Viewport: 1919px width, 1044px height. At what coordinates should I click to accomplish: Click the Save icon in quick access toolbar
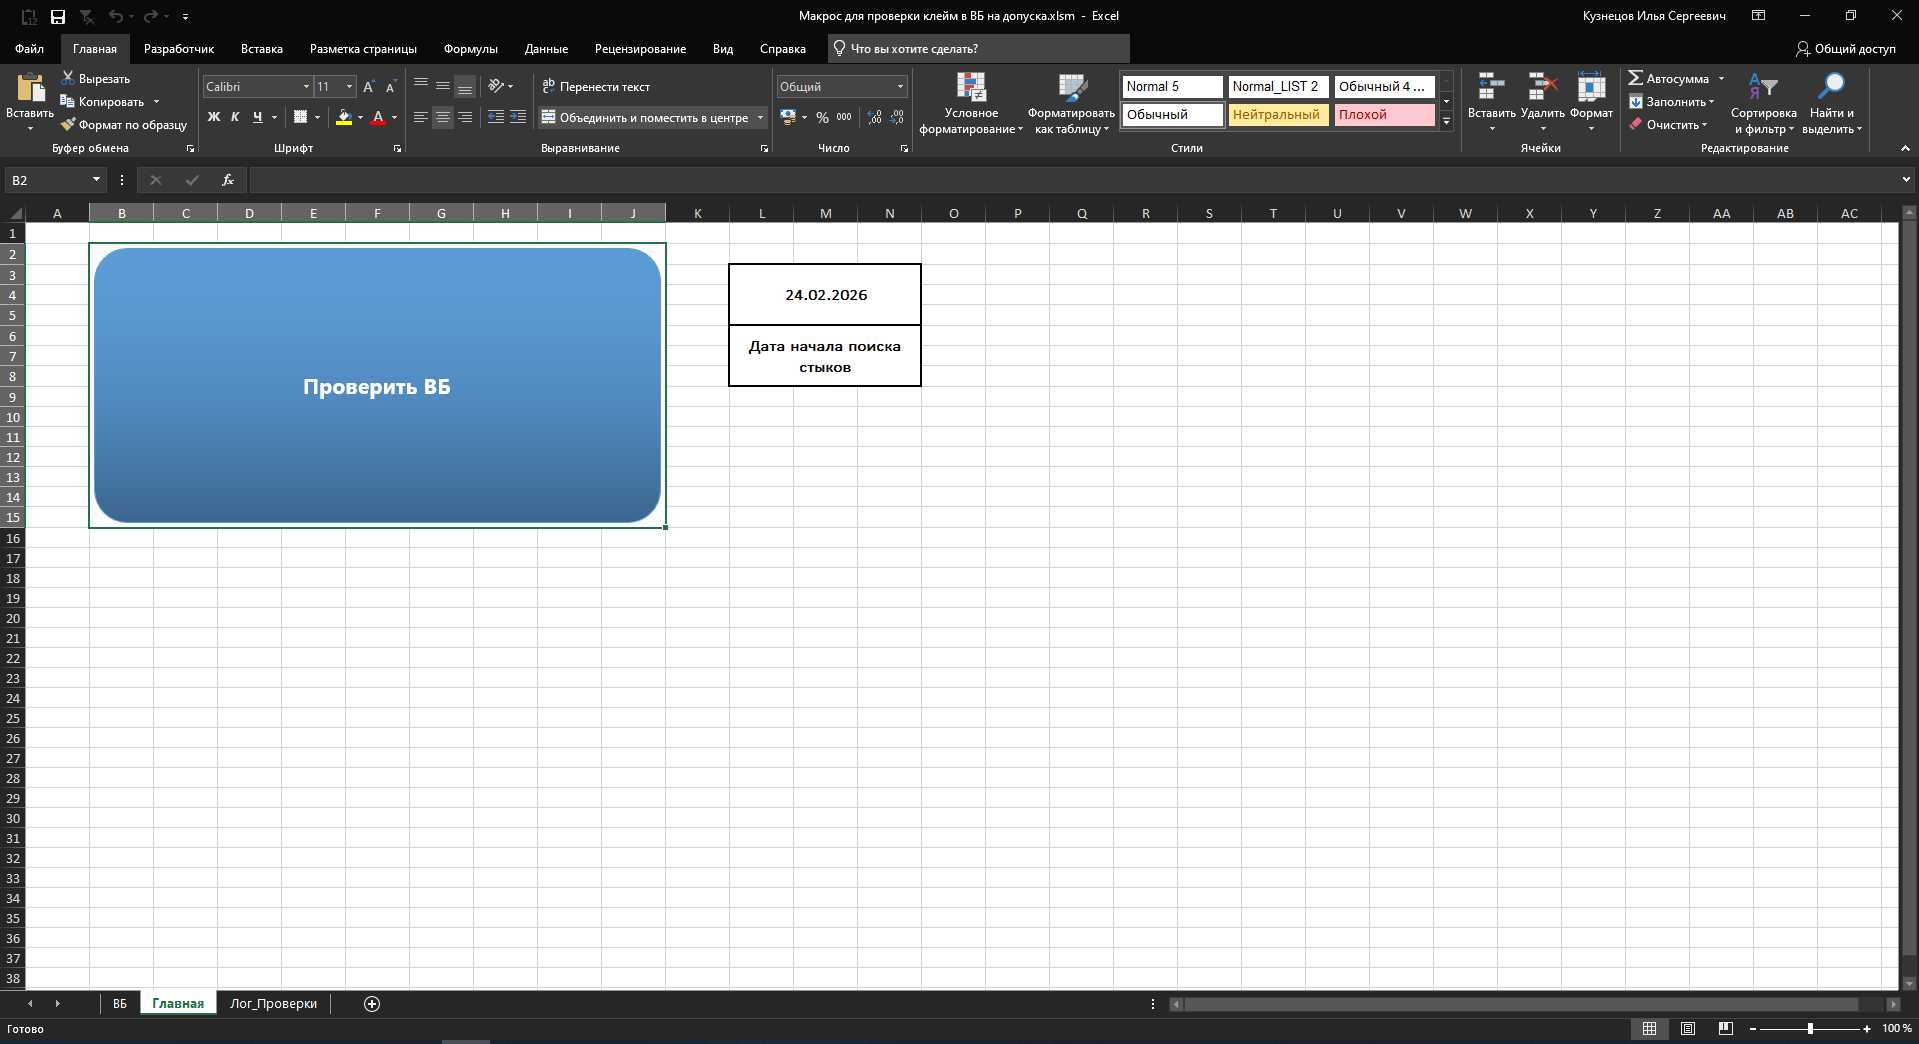[58, 16]
